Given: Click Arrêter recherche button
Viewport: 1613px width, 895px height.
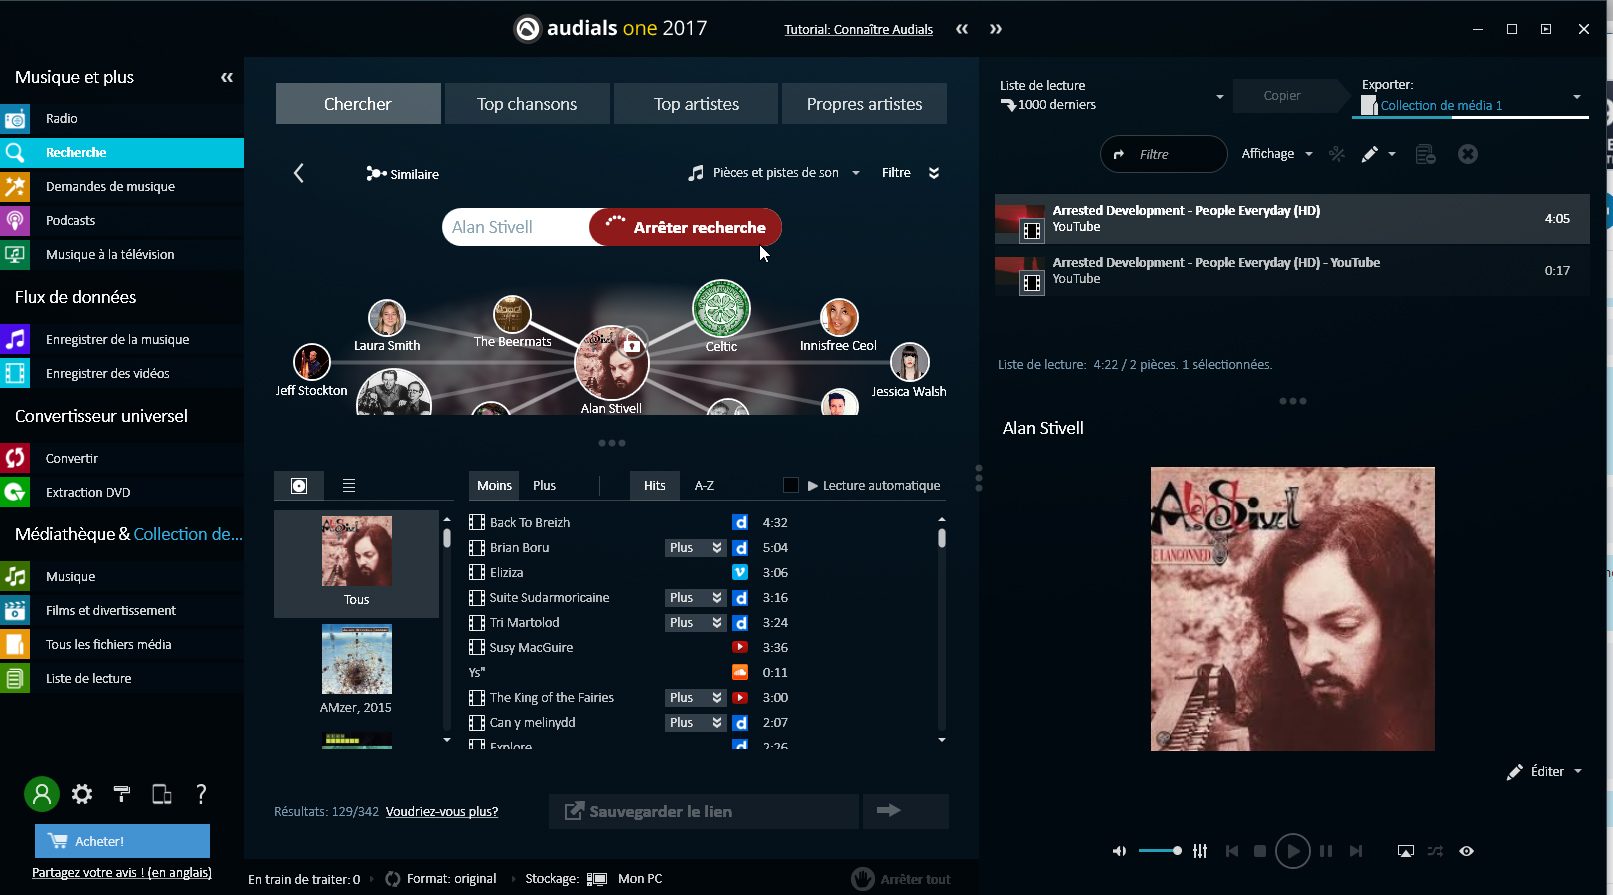Looking at the screenshot, I should (686, 227).
